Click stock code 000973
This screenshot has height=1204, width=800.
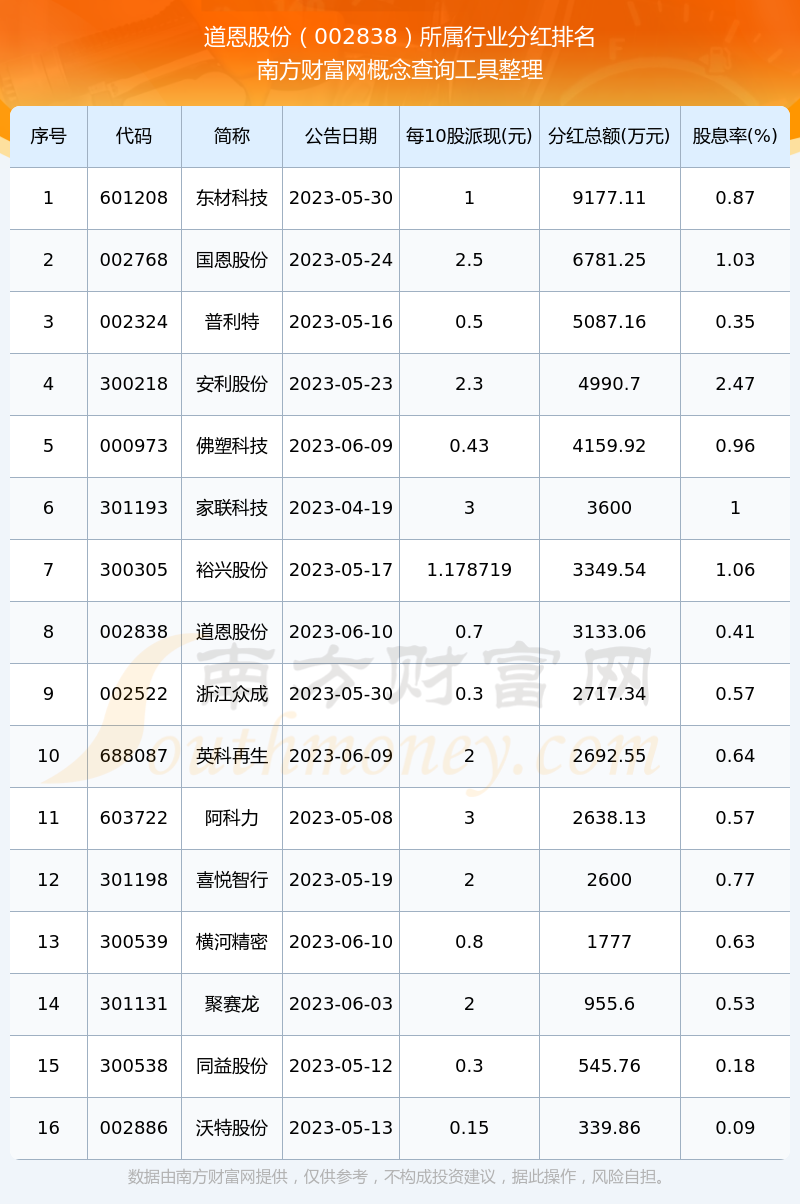tap(134, 446)
